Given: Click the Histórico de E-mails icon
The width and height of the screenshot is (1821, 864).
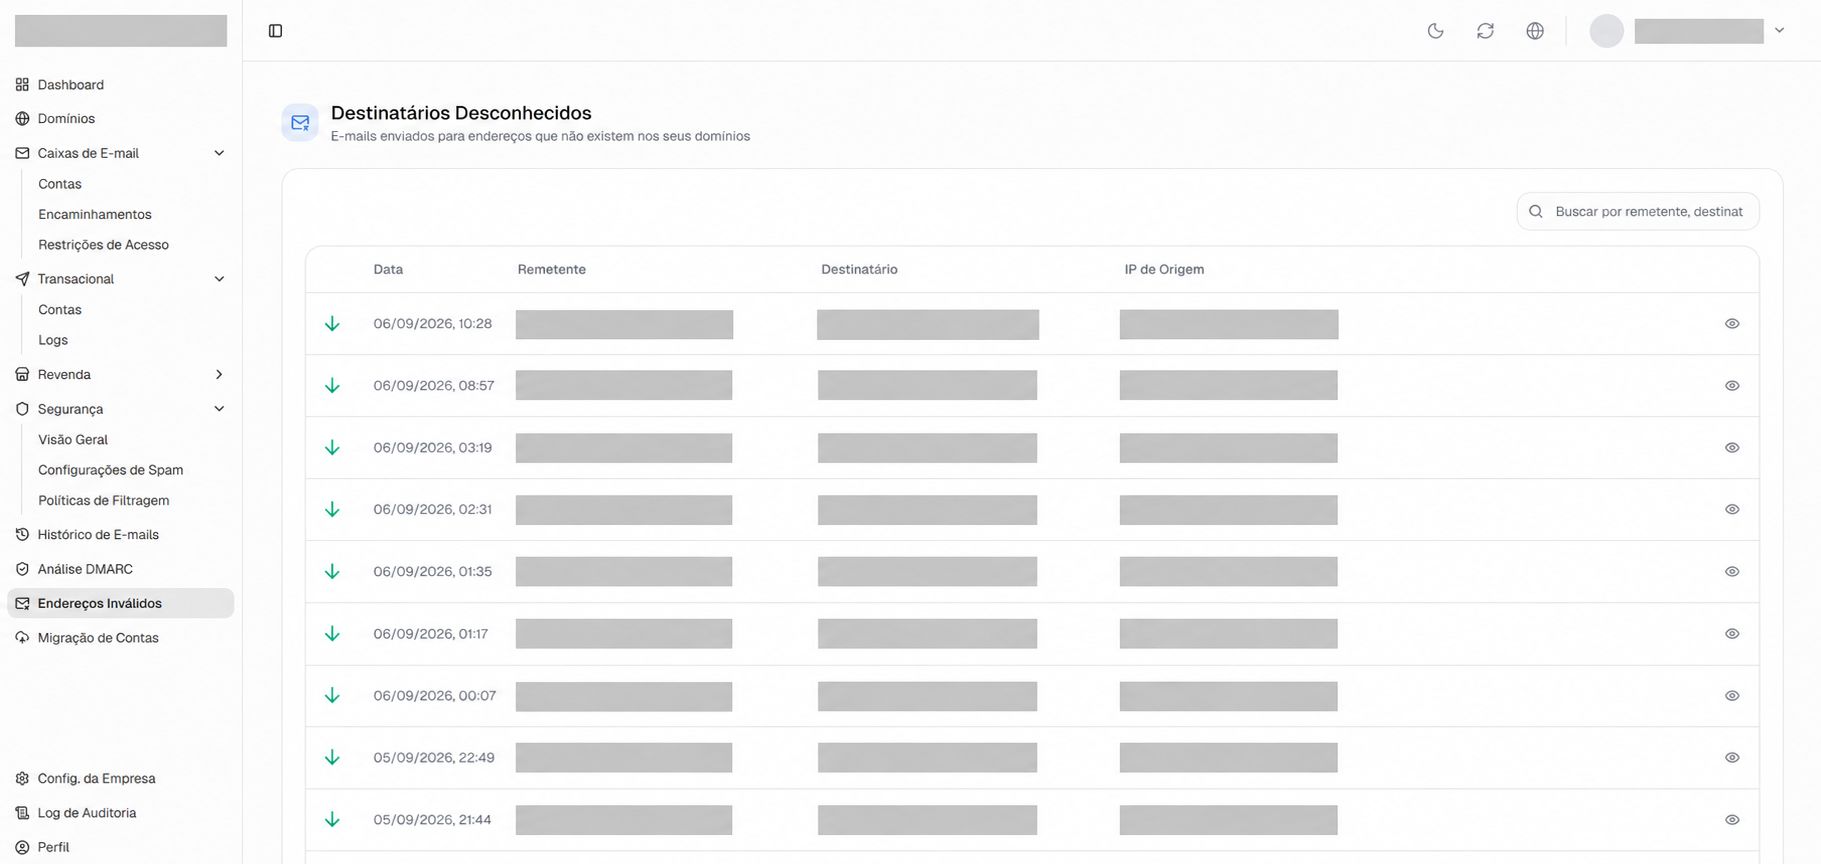Looking at the screenshot, I should tap(22, 535).
